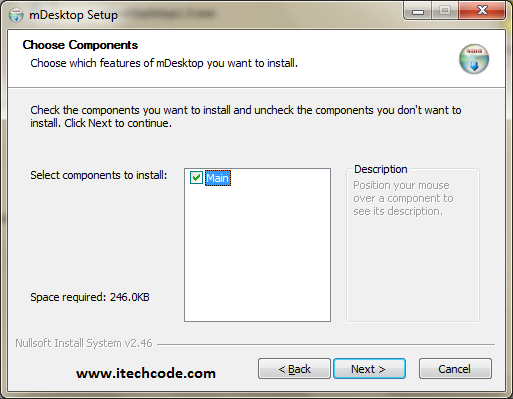The width and height of the screenshot is (513, 399).
Task: Uncheck the Main component checkbox
Action: 196,178
